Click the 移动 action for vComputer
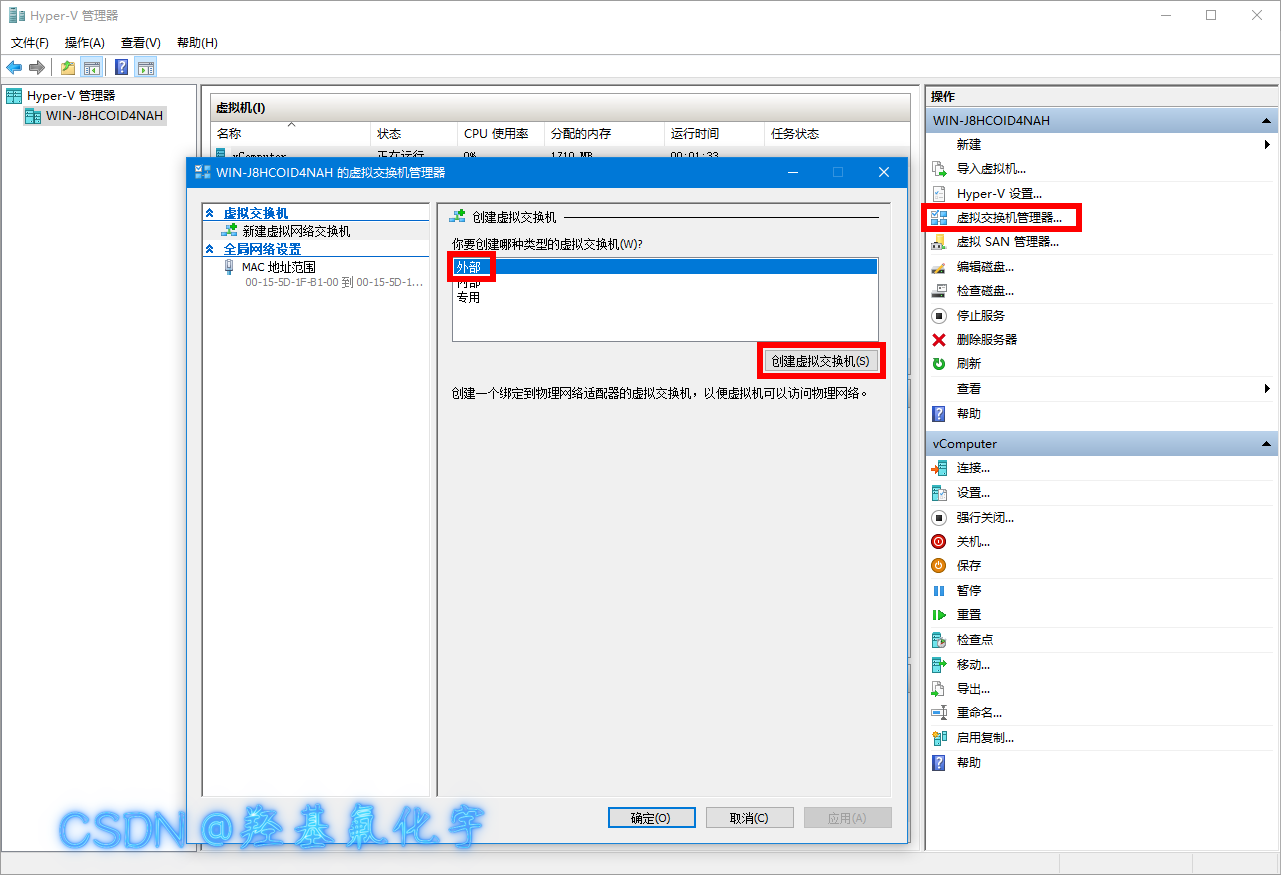This screenshot has width=1281, height=875. pos(973,665)
